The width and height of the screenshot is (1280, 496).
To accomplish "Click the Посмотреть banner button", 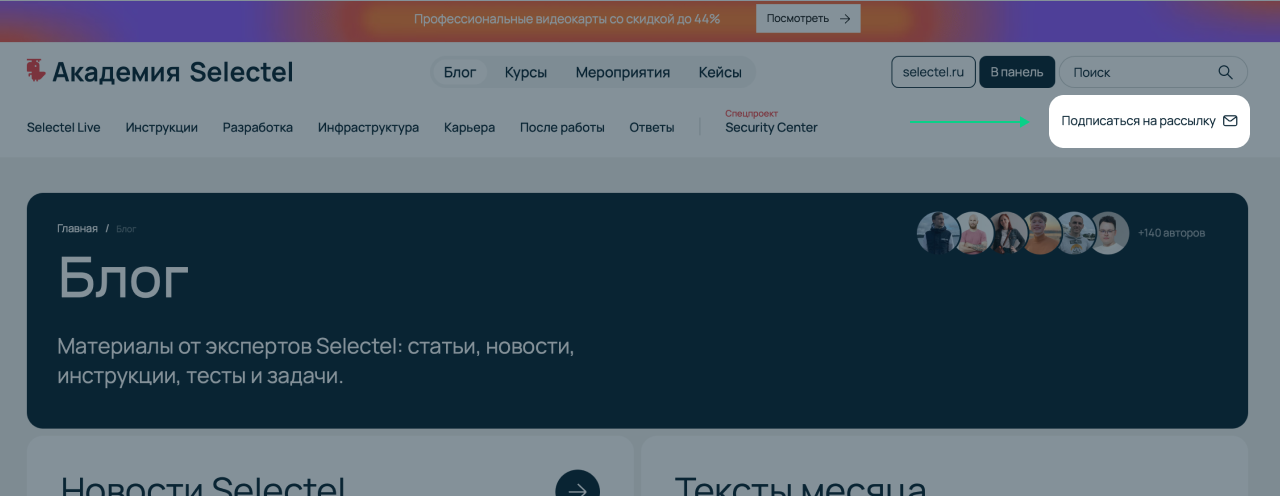I will click(x=808, y=18).
